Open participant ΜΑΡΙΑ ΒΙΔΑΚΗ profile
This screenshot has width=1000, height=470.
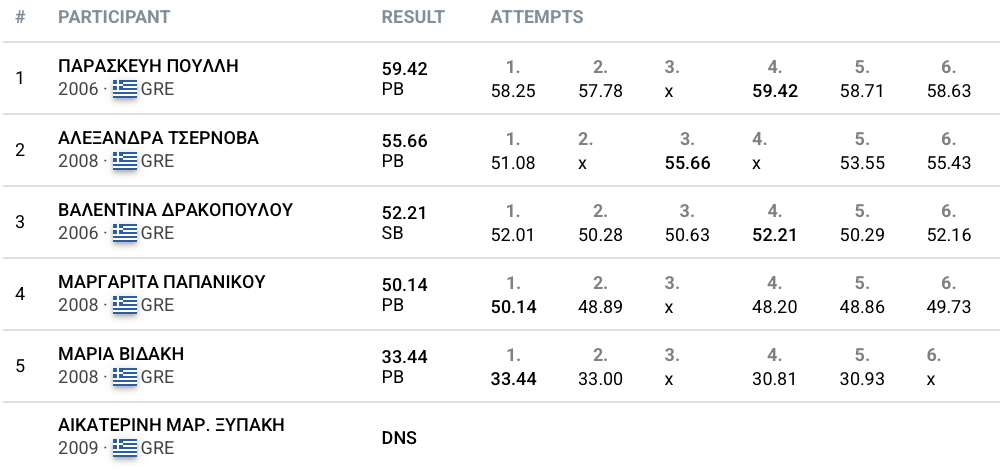121,355
